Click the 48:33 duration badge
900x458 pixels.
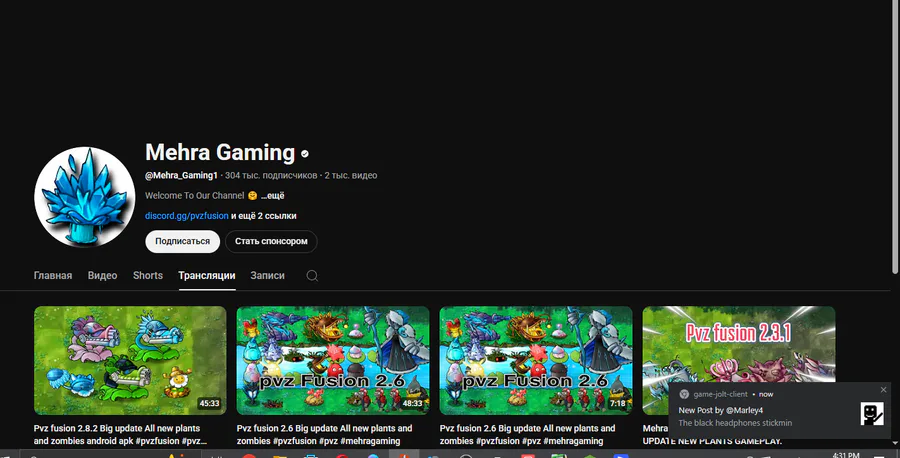click(x=412, y=403)
